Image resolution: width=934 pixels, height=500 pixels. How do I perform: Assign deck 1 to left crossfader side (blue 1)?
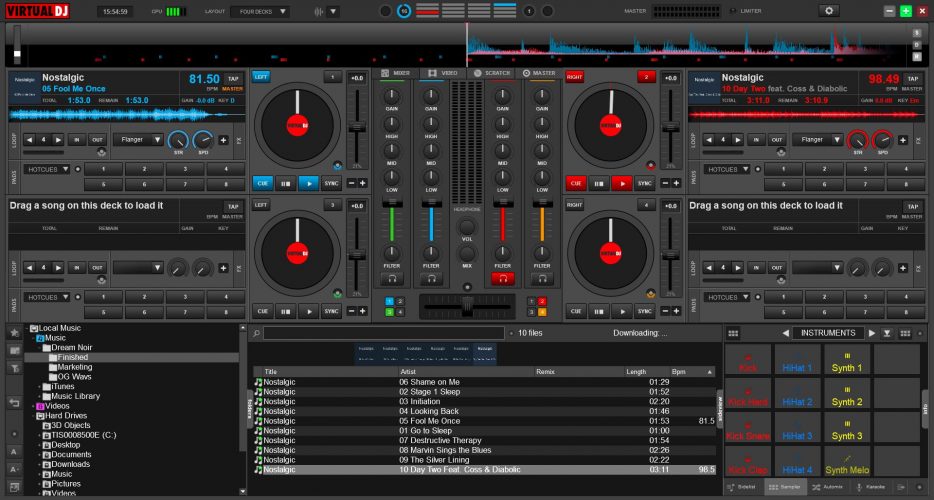[389, 302]
